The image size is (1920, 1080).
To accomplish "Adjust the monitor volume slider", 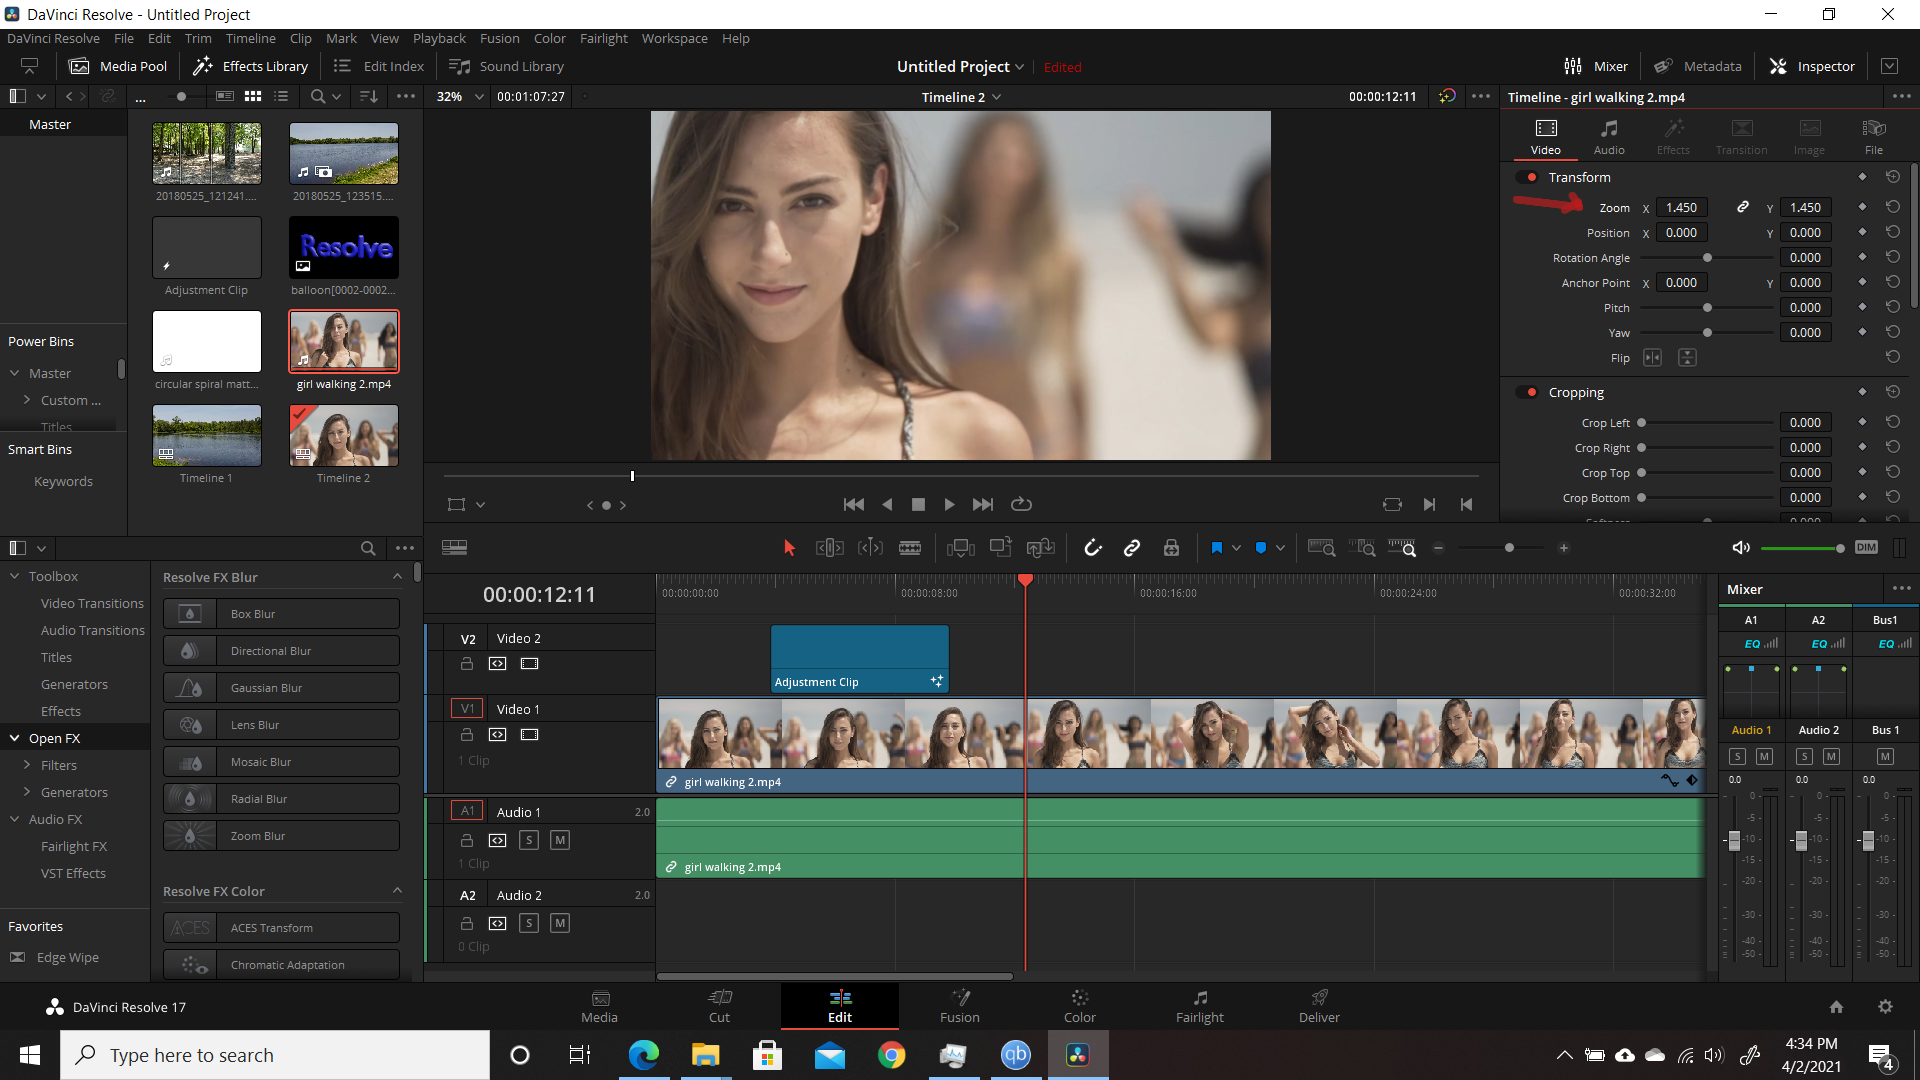I will [x=1801, y=548].
